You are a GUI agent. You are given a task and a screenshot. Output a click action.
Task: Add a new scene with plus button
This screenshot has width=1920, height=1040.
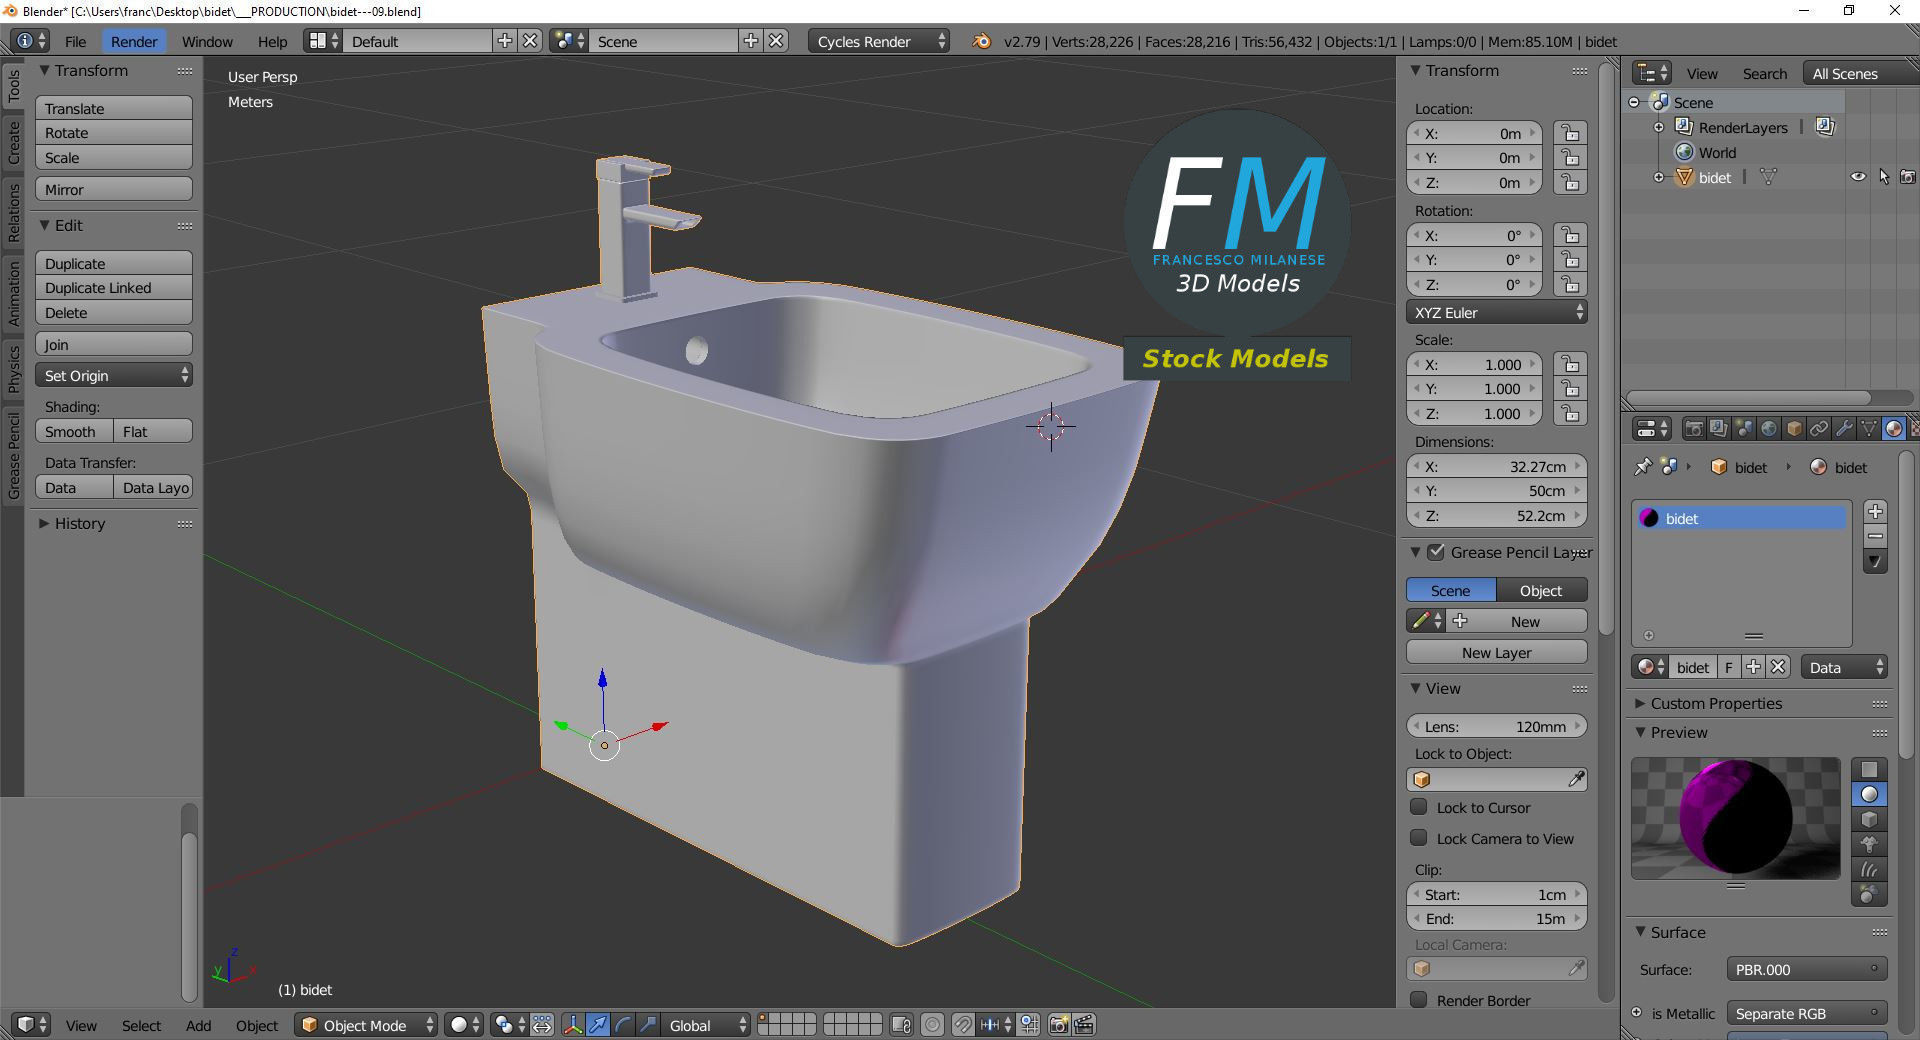point(751,41)
